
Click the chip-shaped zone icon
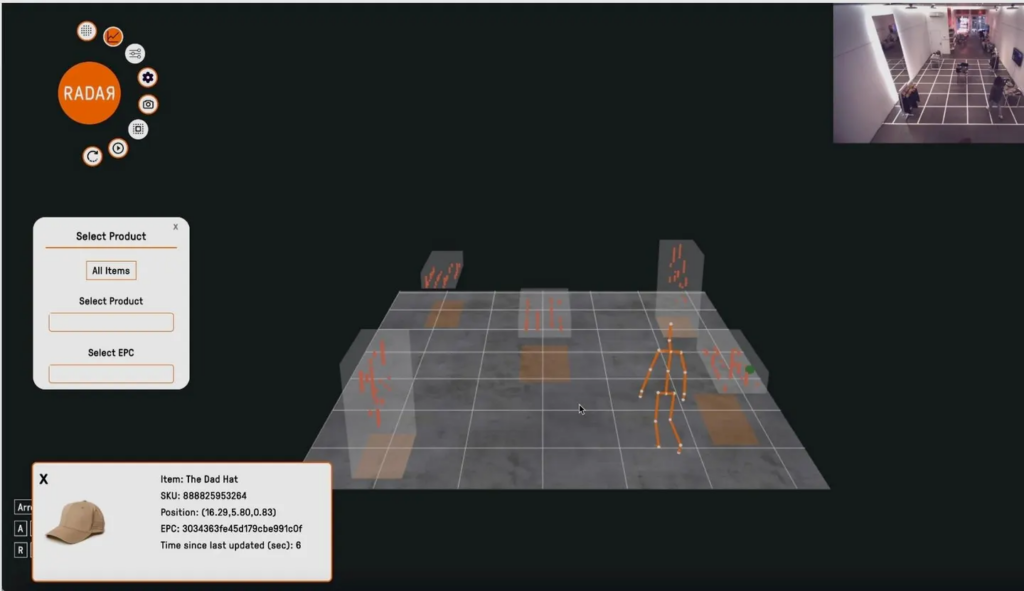click(x=138, y=129)
